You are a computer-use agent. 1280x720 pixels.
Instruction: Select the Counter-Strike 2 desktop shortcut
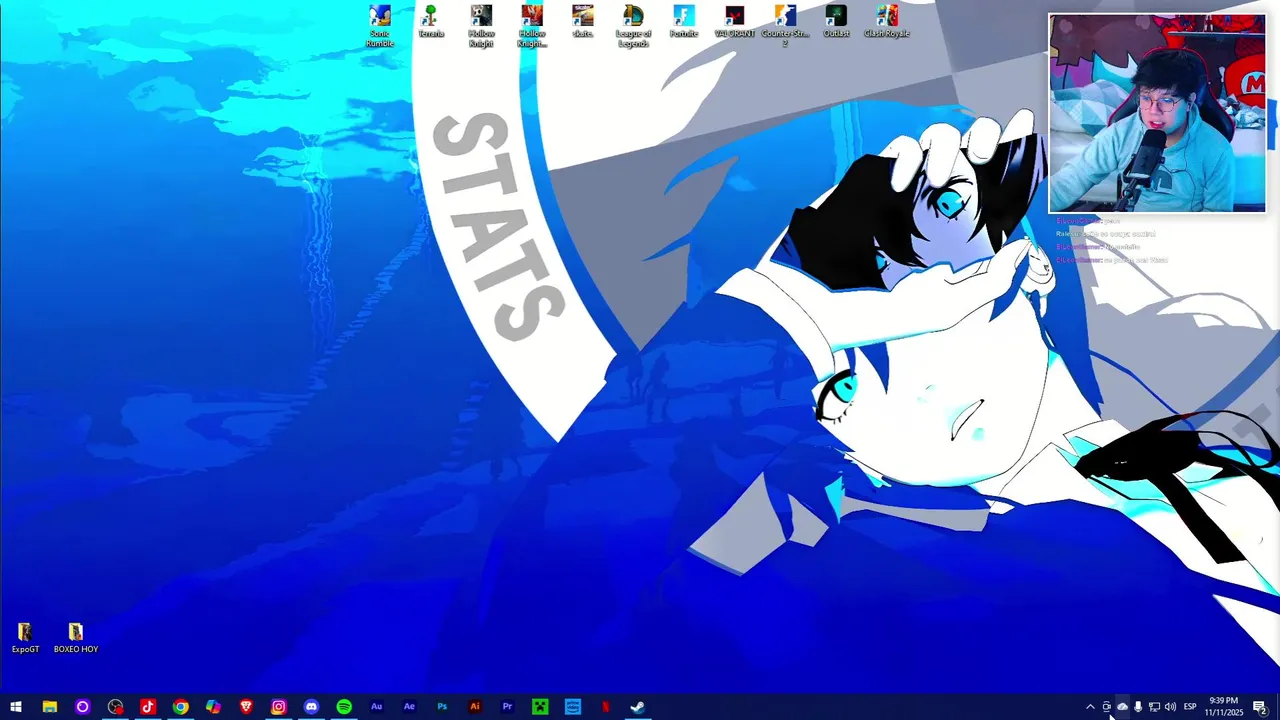point(785,26)
